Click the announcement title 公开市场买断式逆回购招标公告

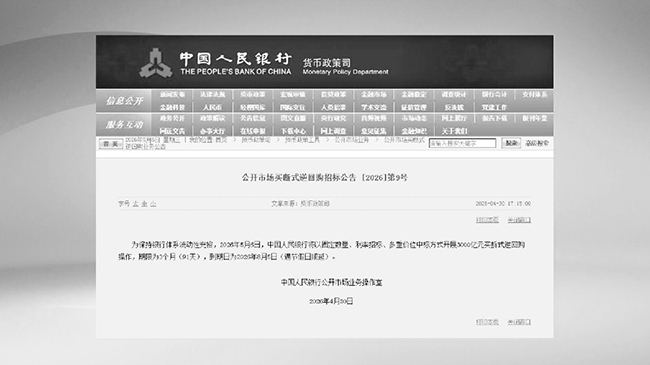click(x=298, y=178)
